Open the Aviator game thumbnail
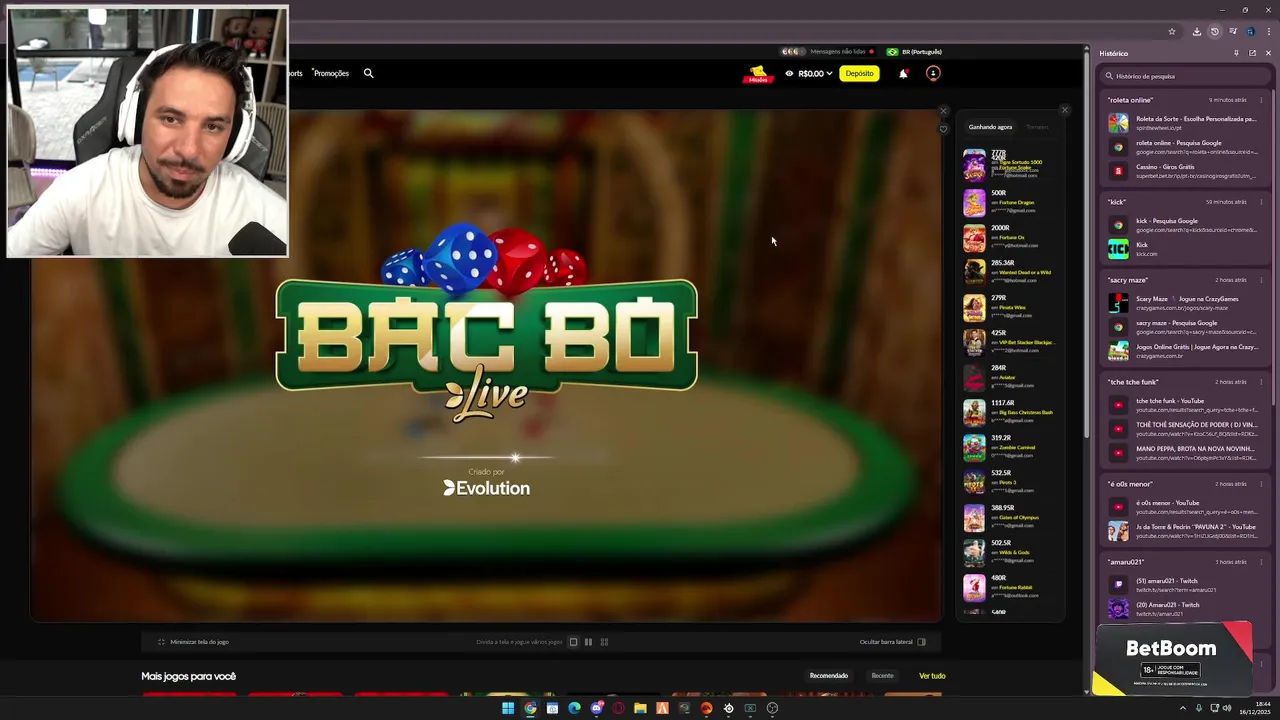The height and width of the screenshot is (720, 1280). (974, 377)
